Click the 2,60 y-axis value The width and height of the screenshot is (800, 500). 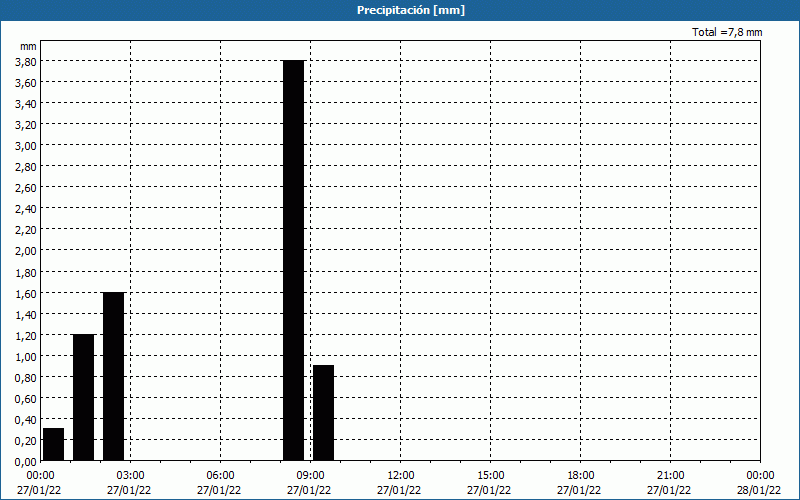pos(26,188)
